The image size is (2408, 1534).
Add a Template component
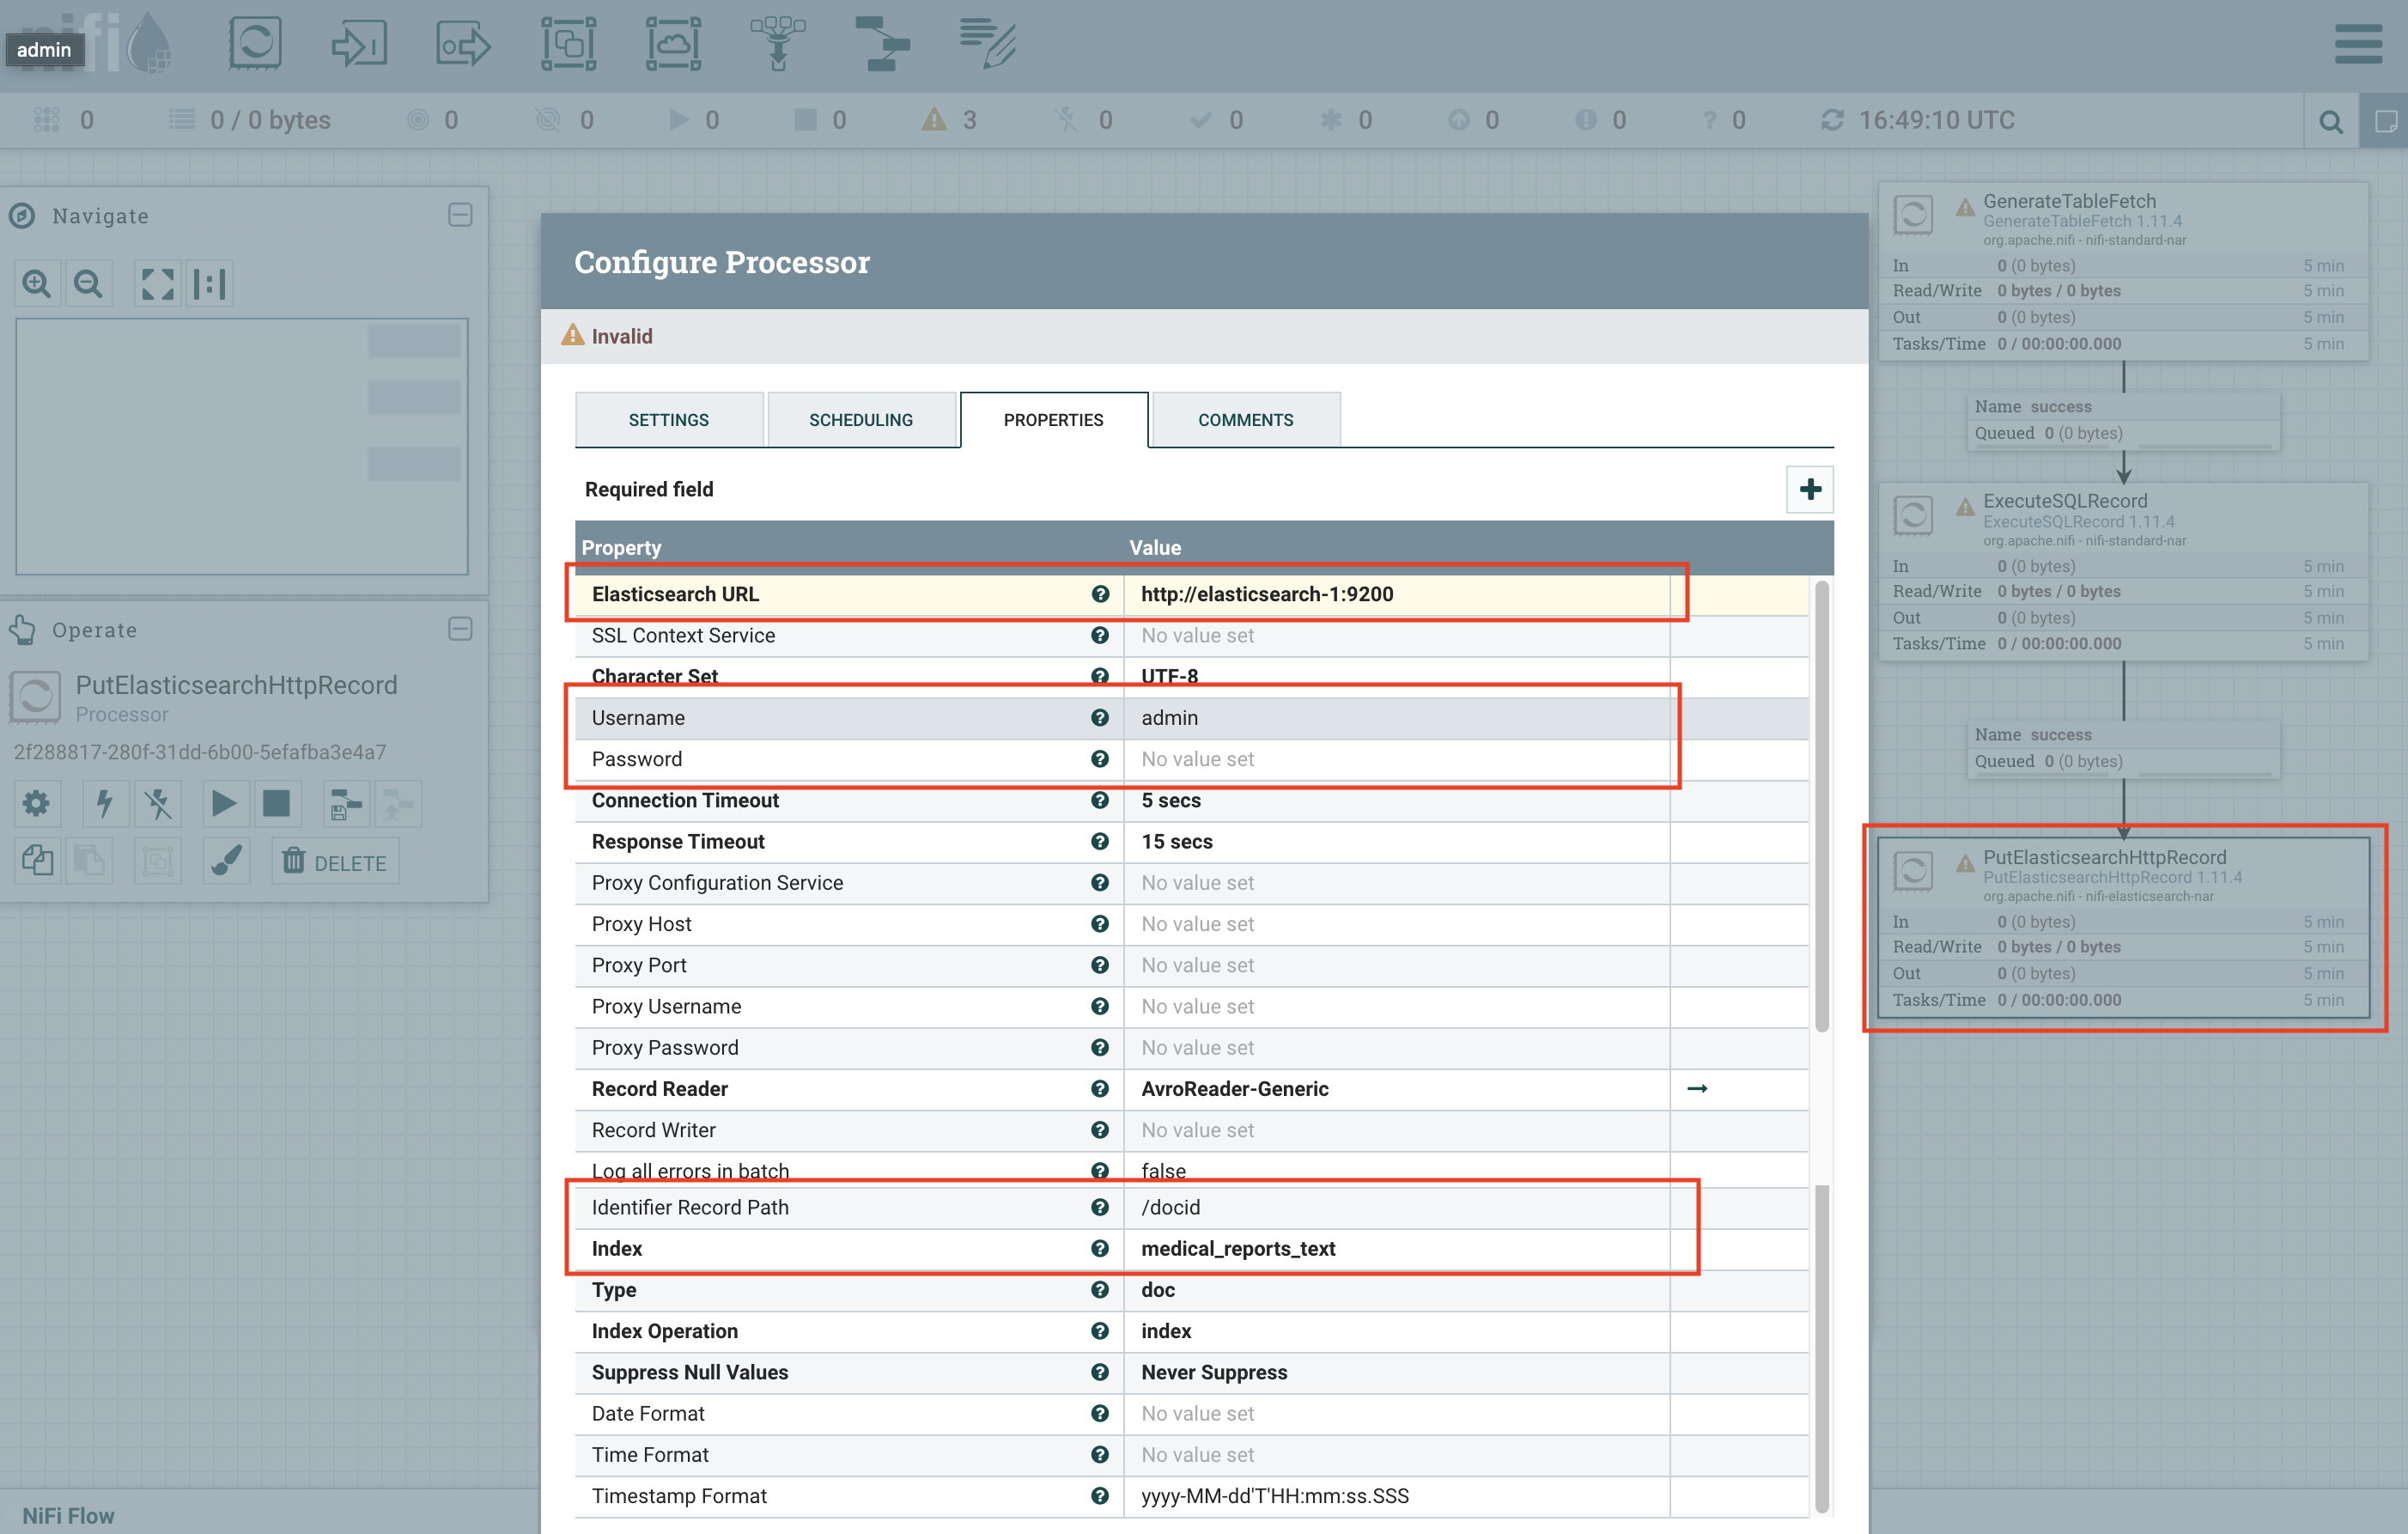point(882,43)
